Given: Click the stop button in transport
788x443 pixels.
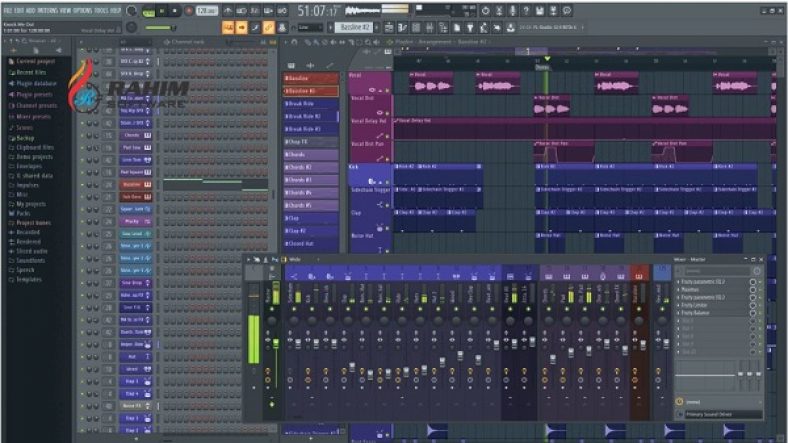Looking at the screenshot, I should (x=175, y=11).
